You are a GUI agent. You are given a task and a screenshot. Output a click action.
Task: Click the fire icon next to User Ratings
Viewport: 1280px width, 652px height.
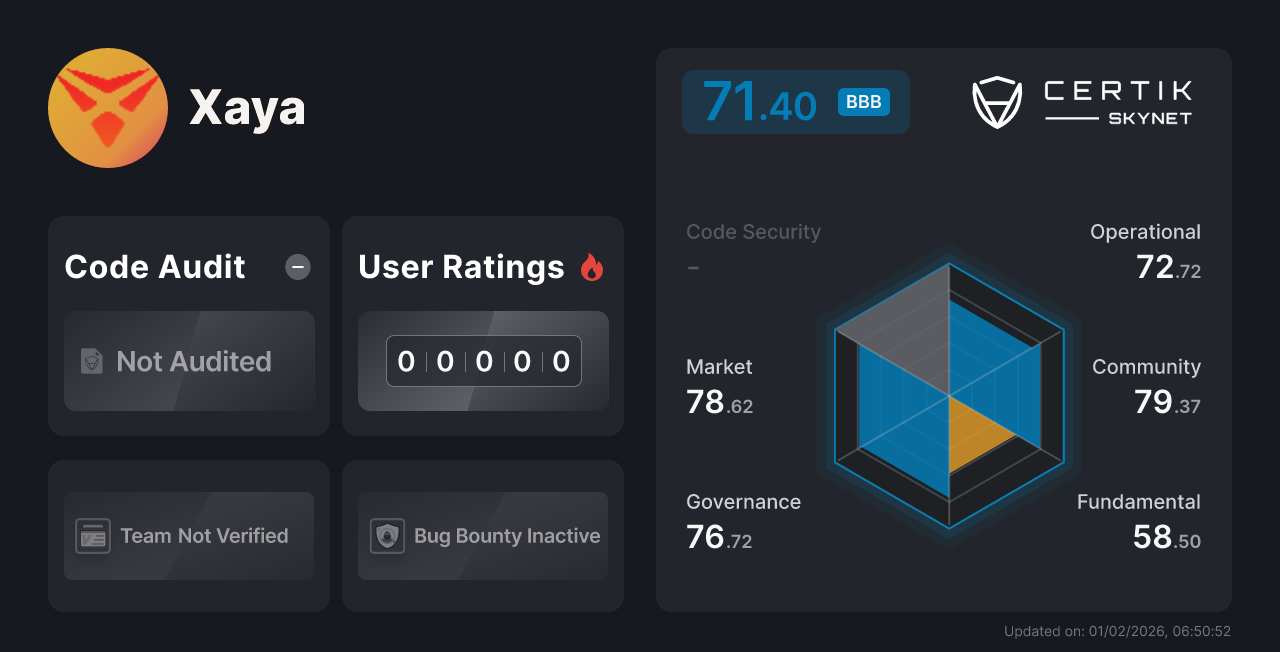tap(592, 266)
